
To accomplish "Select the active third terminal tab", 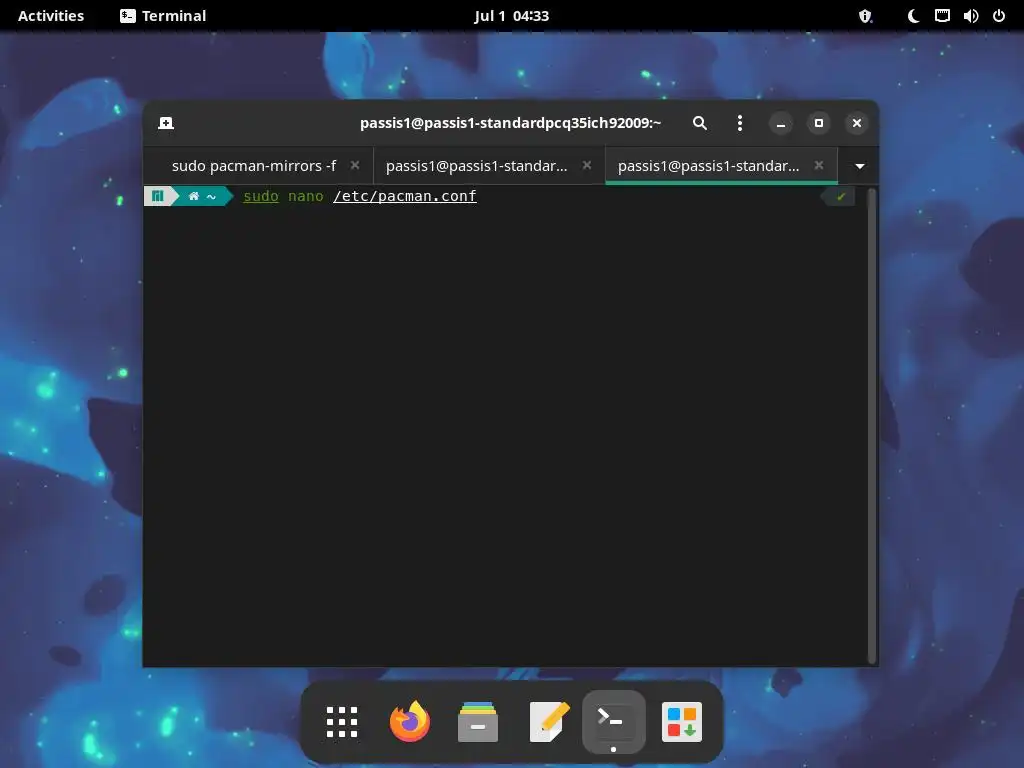I will tap(709, 166).
